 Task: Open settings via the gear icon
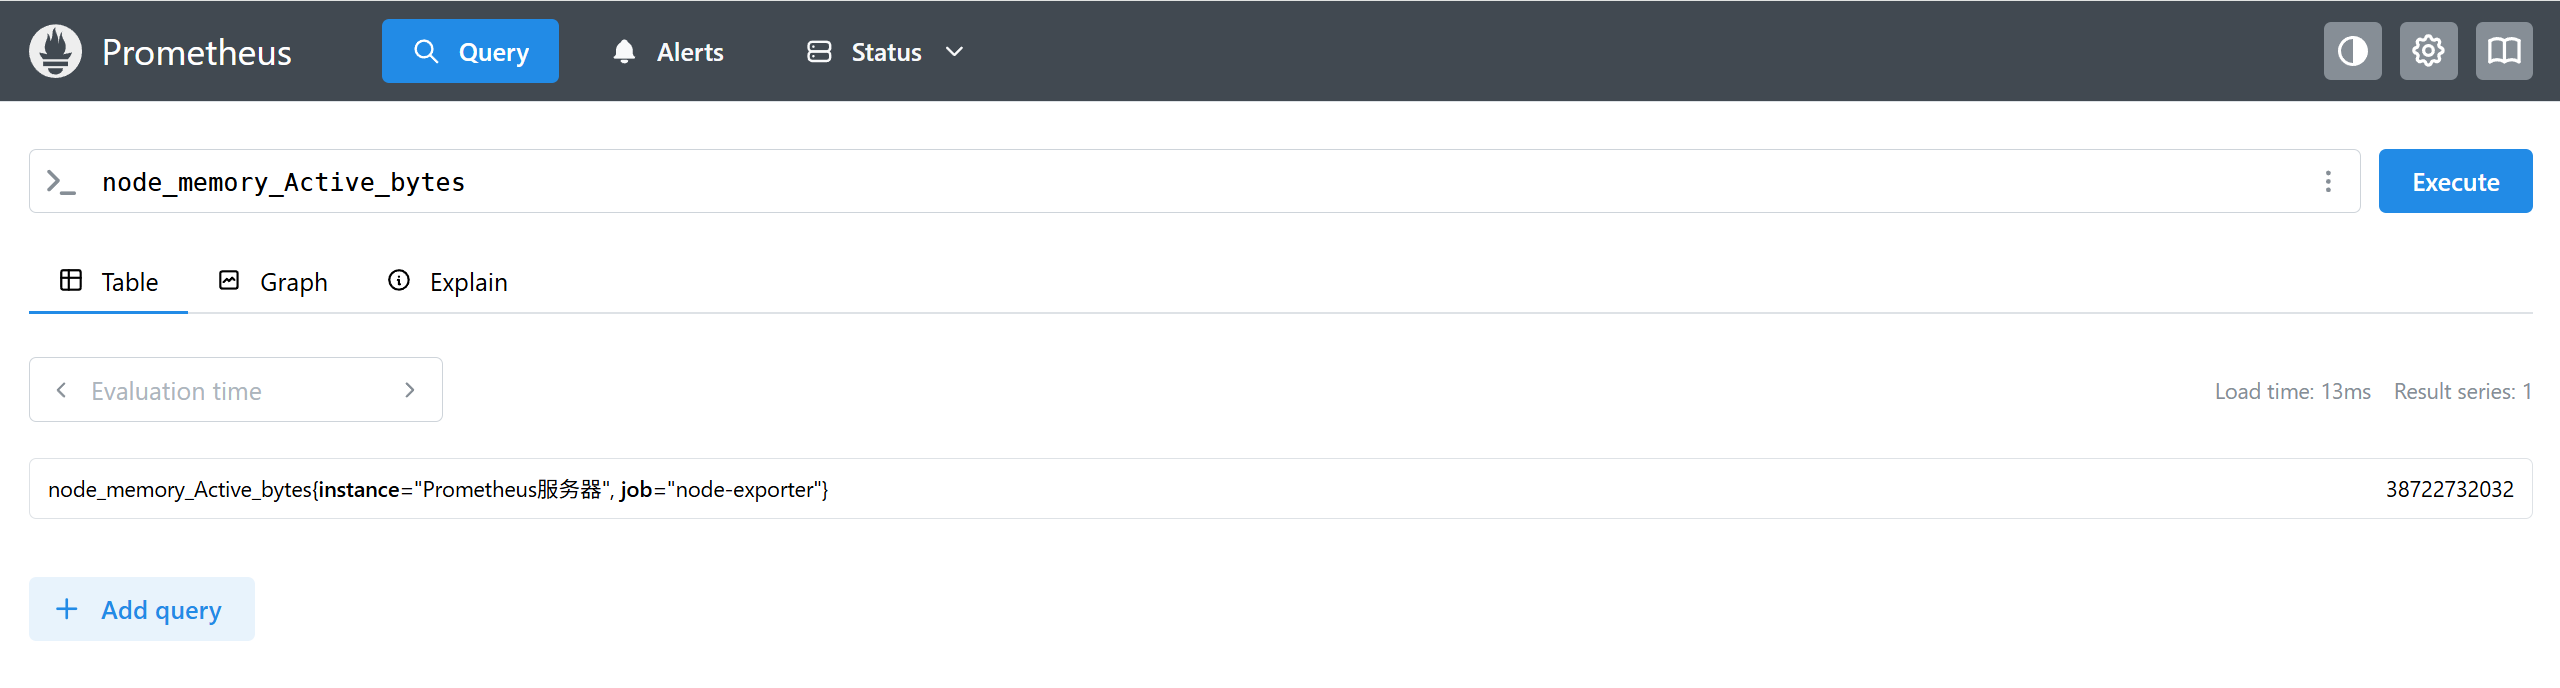coord(2428,51)
